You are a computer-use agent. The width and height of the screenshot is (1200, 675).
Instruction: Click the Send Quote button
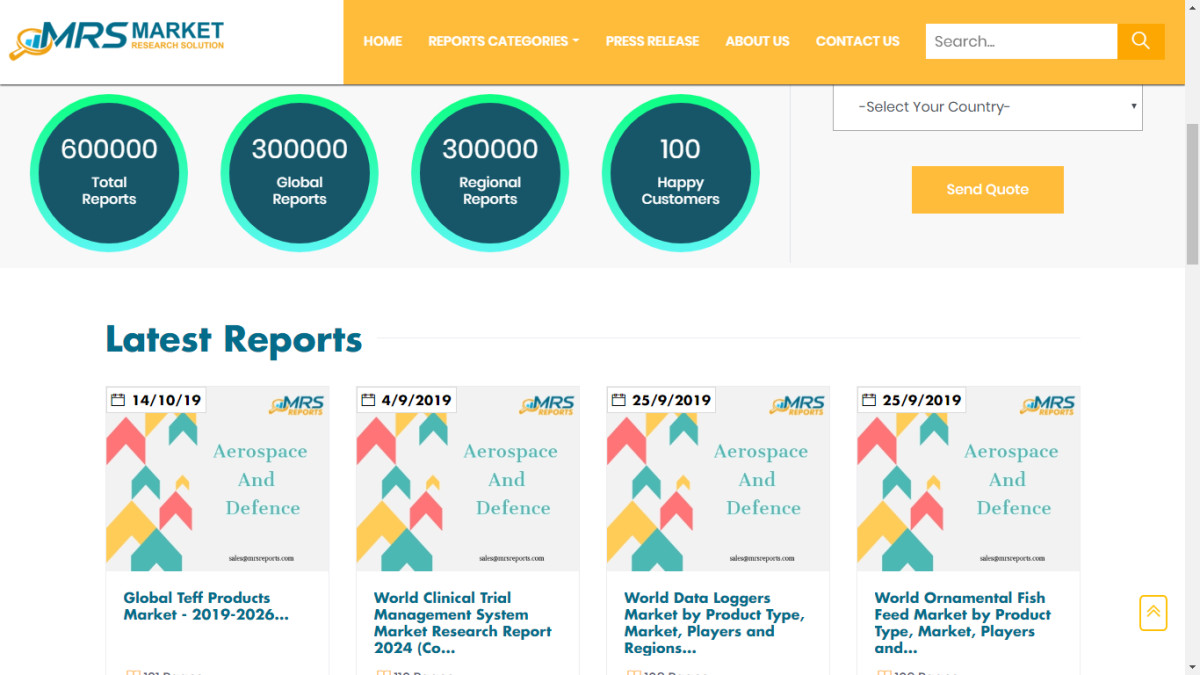[987, 189]
